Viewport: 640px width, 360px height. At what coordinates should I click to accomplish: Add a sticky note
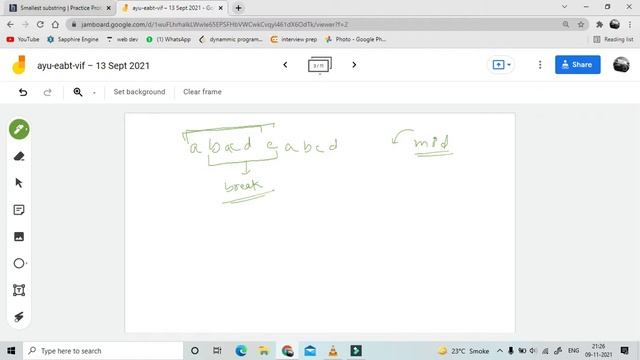pyautogui.click(x=19, y=210)
